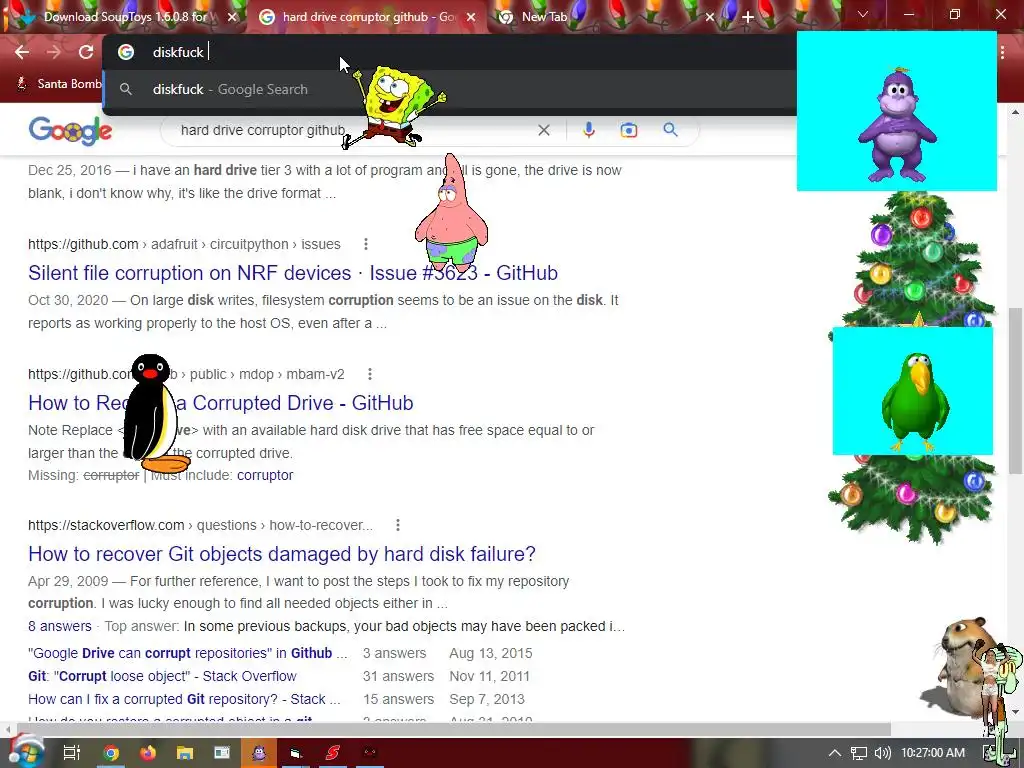Close the hard drive corruptor github tab

click(x=471, y=17)
